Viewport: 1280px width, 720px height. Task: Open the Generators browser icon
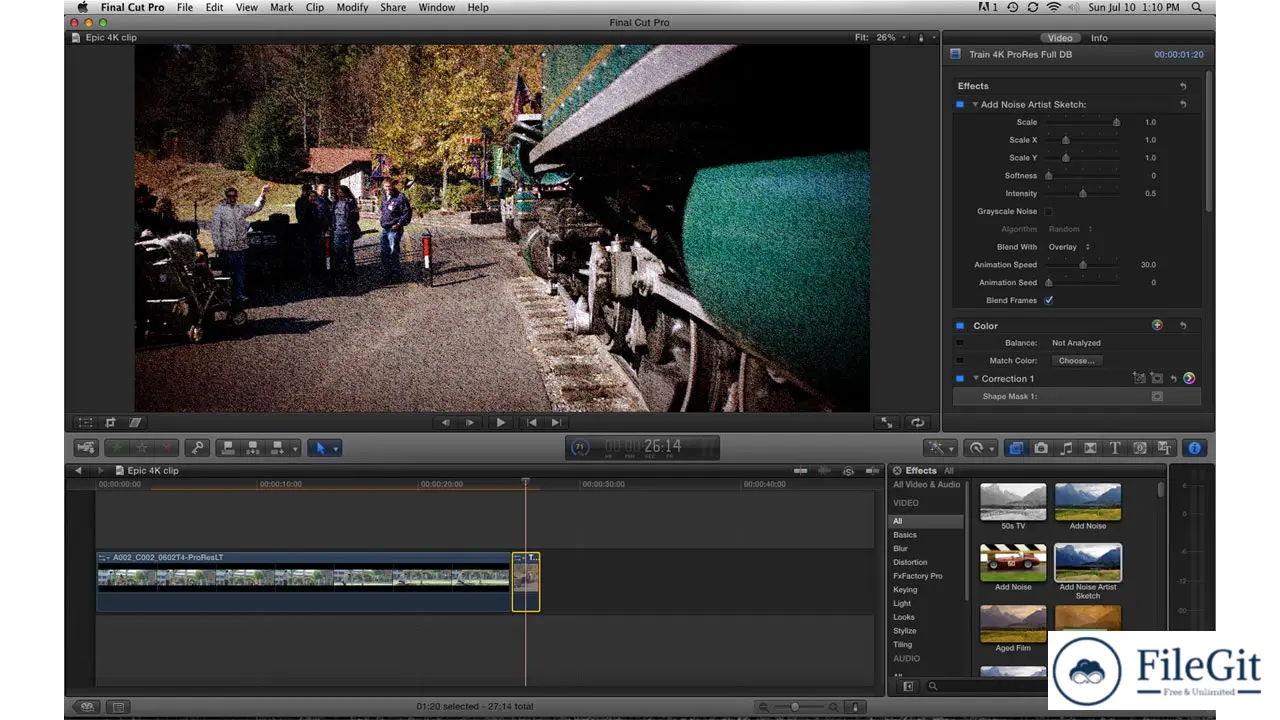1139,448
